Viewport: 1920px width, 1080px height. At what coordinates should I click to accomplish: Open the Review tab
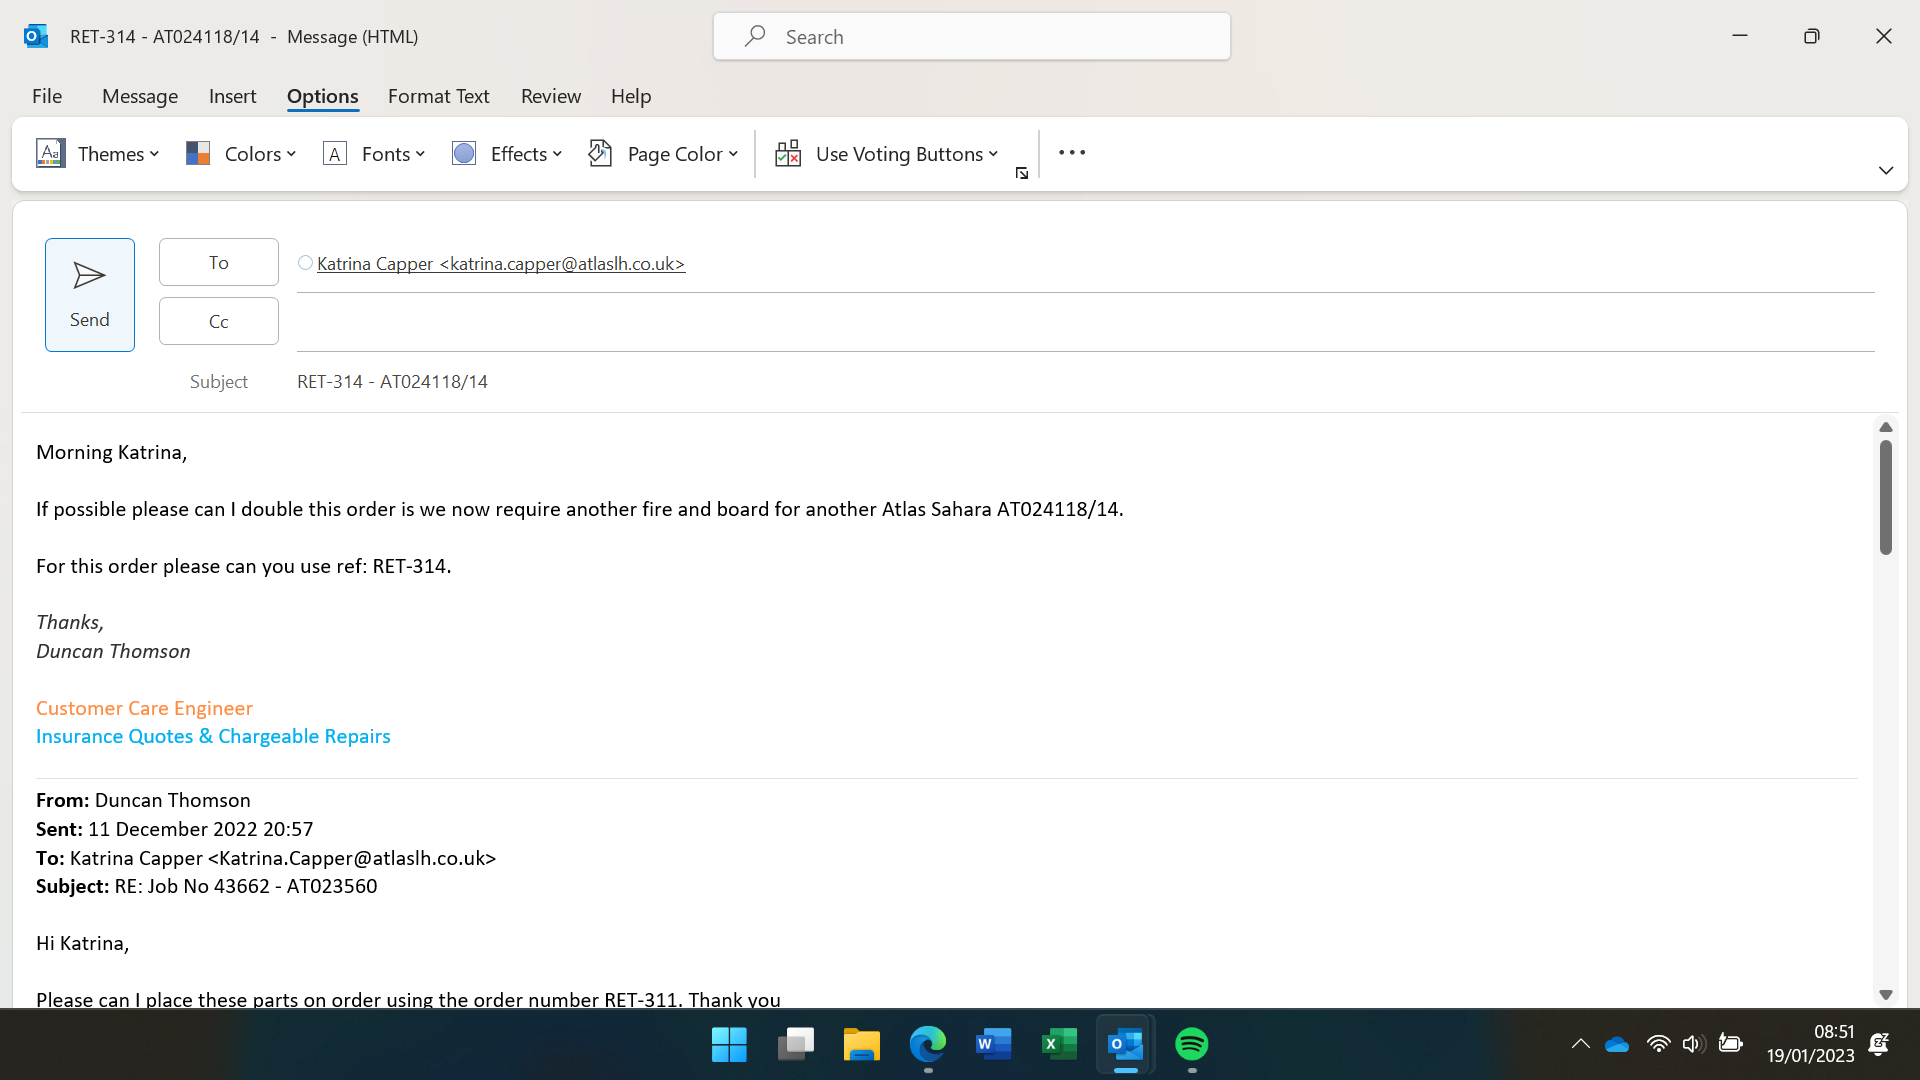(550, 96)
